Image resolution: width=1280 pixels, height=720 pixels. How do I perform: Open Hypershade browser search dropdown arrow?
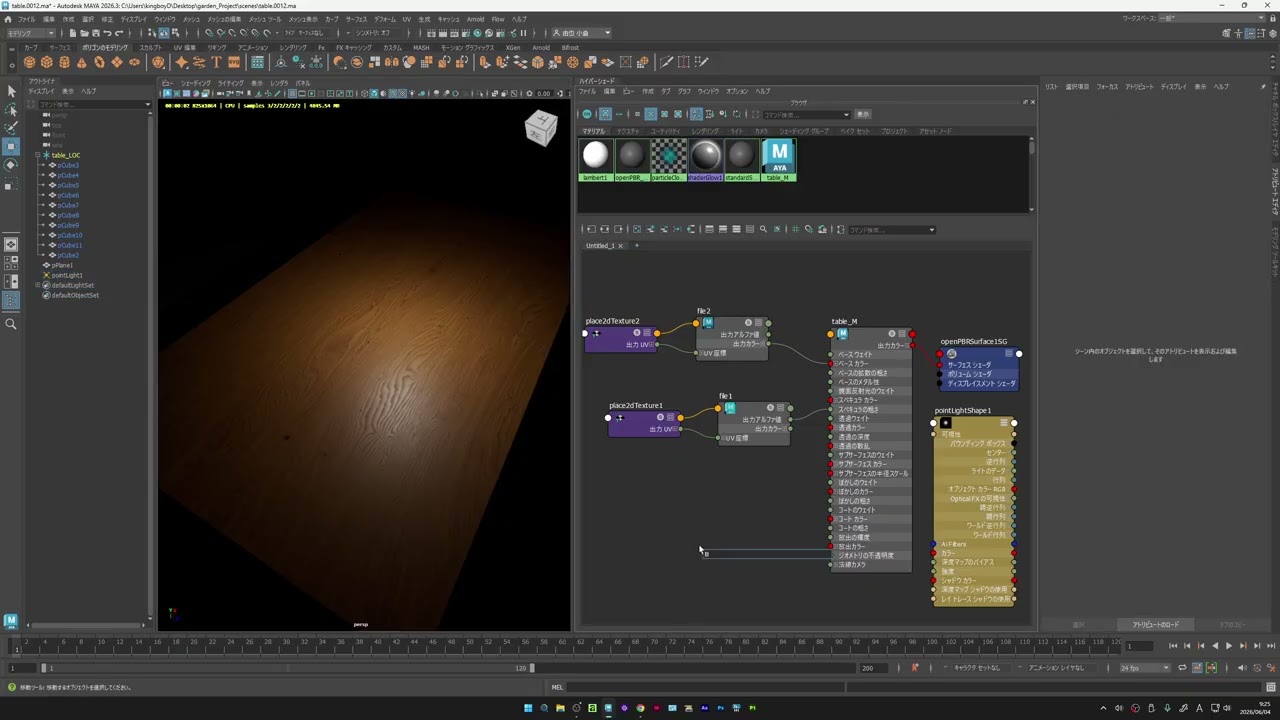click(846, 114)
